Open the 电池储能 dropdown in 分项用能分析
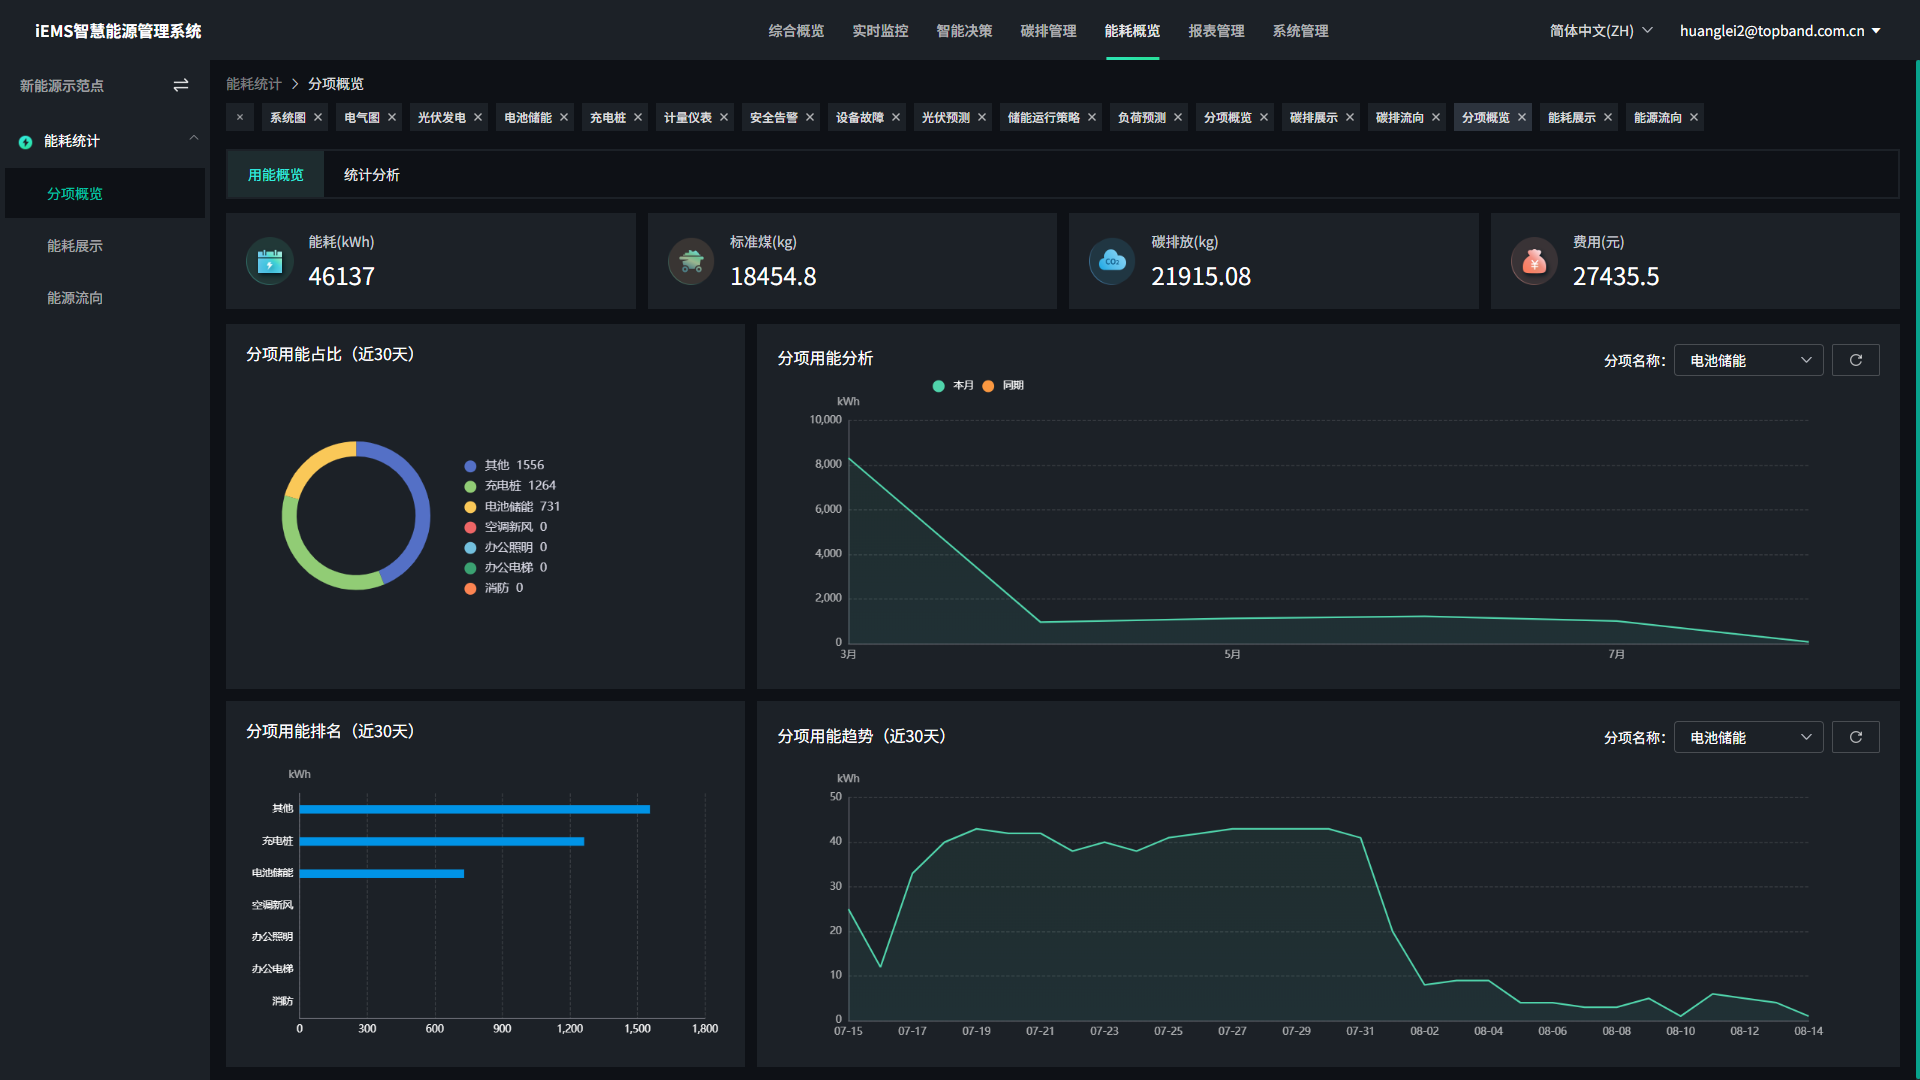The height and width of the screenshot is (1080, 1920). tap(1748, 360)
